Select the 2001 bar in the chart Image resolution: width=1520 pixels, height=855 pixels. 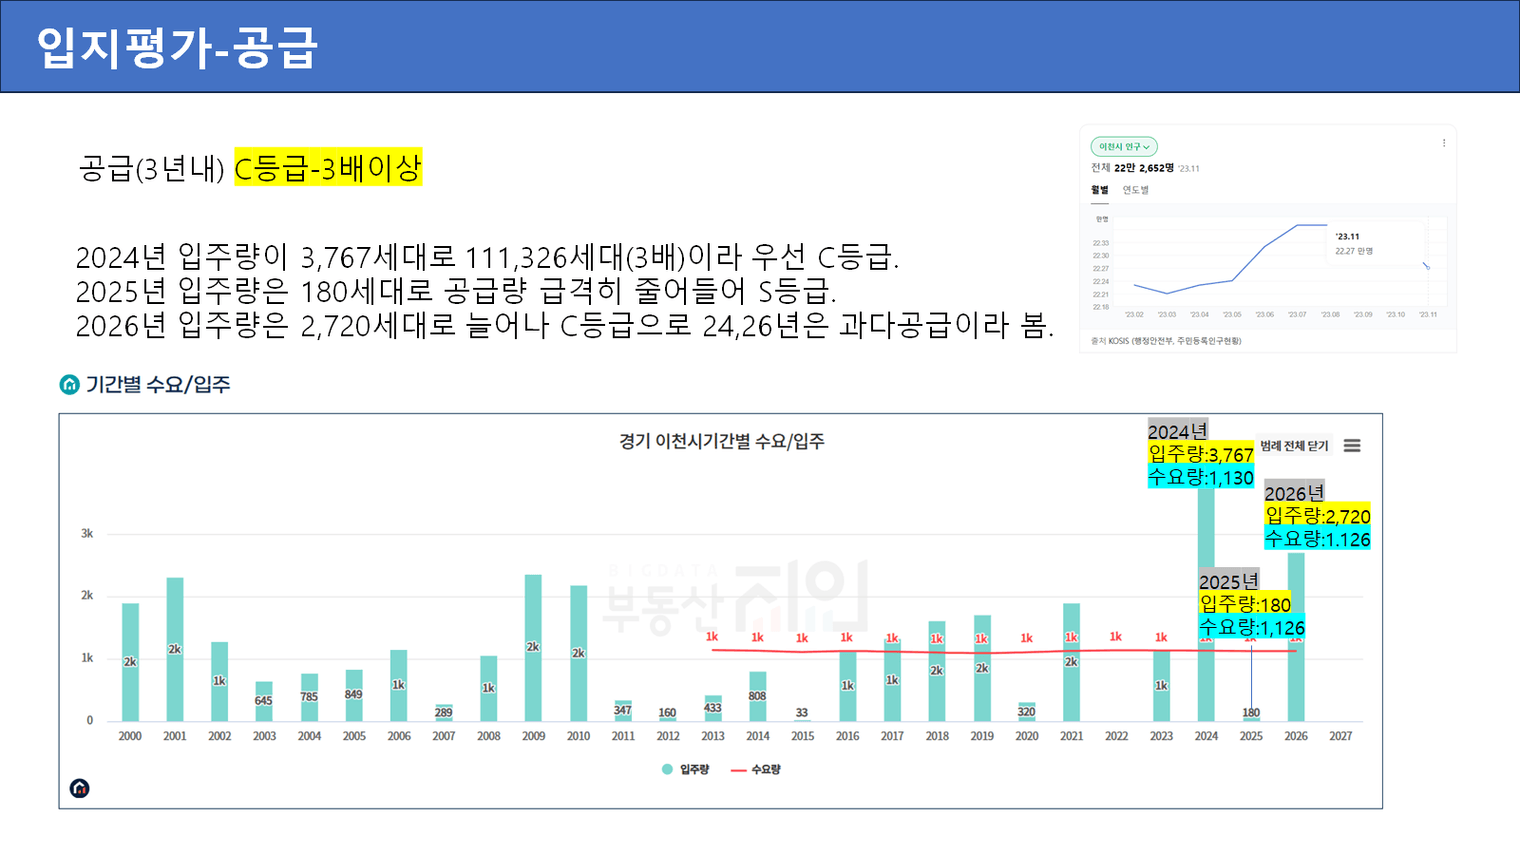(x=175, y=649)
